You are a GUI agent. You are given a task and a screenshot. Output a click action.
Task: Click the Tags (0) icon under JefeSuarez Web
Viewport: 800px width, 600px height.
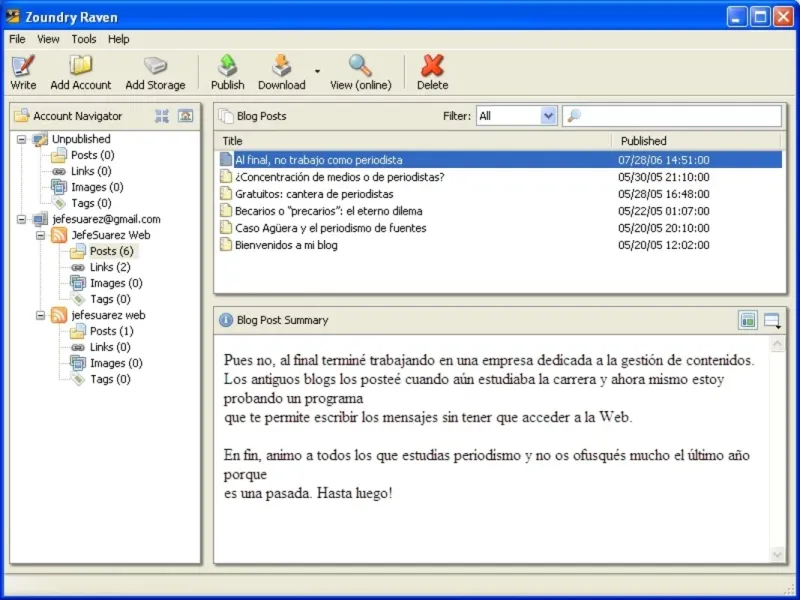point(78,299)
